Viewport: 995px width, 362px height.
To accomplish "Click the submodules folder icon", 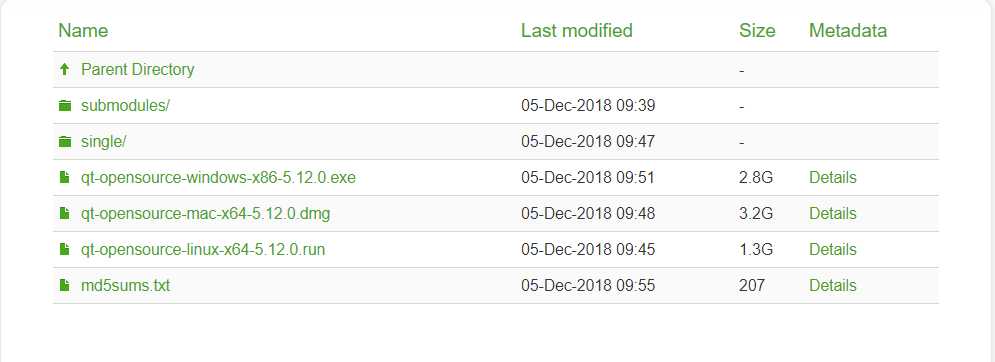I will (x=64, y=105).
